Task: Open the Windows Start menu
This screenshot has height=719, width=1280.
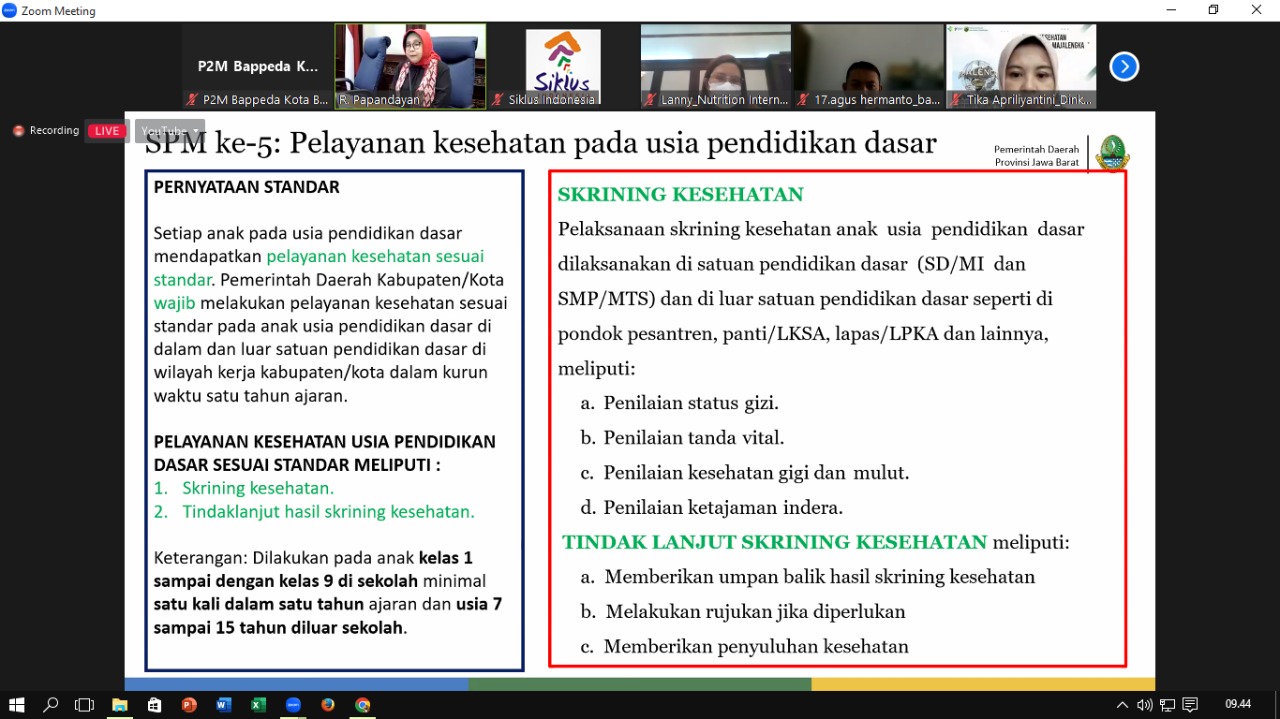Action: [16, 705]
